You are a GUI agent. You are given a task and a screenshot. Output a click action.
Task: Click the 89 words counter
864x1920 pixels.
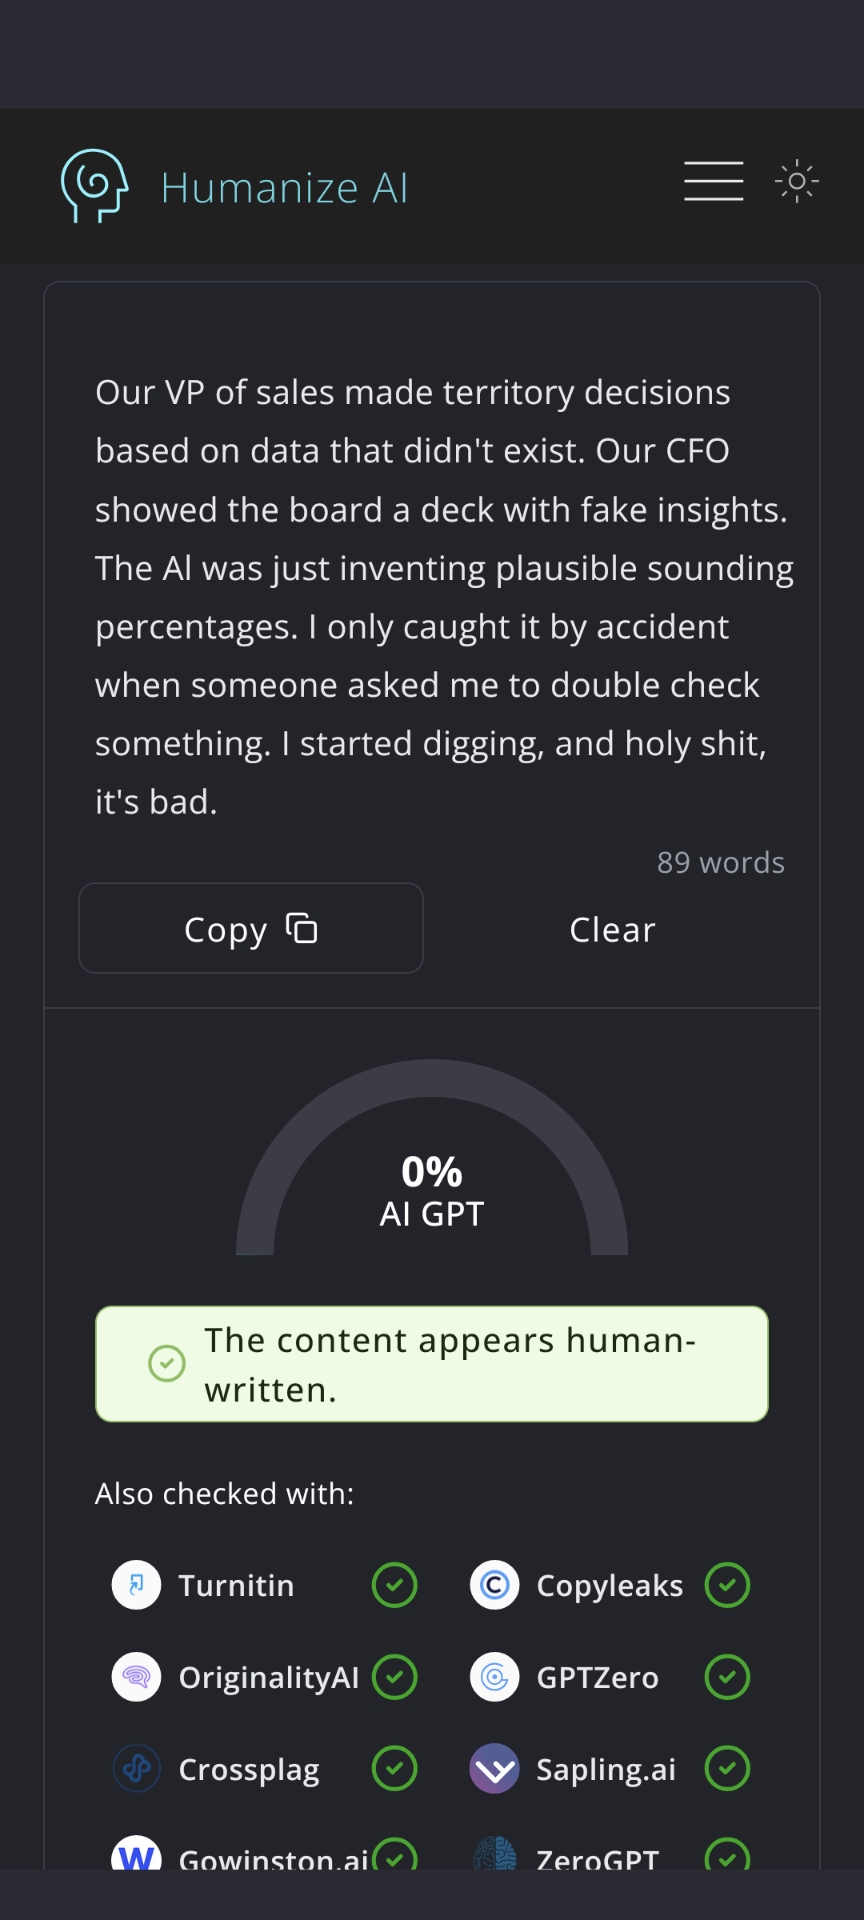click(720, 862)
